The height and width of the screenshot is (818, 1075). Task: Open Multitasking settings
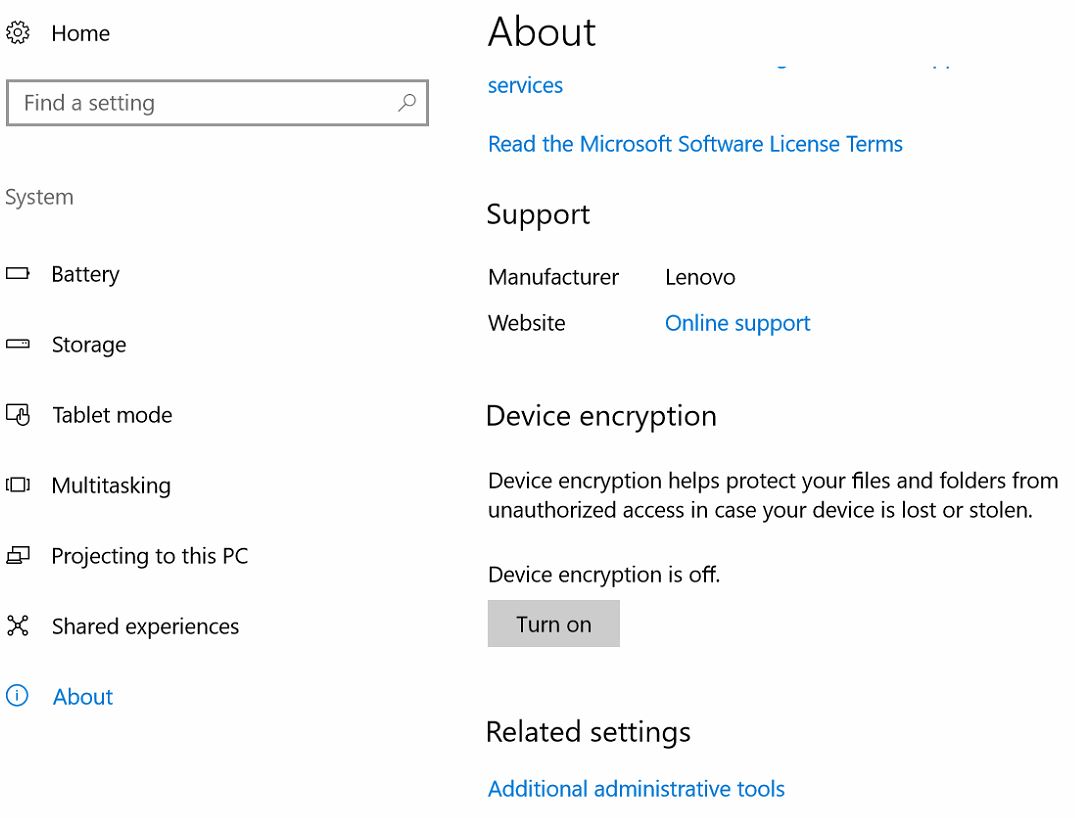[x=111, y=486]
